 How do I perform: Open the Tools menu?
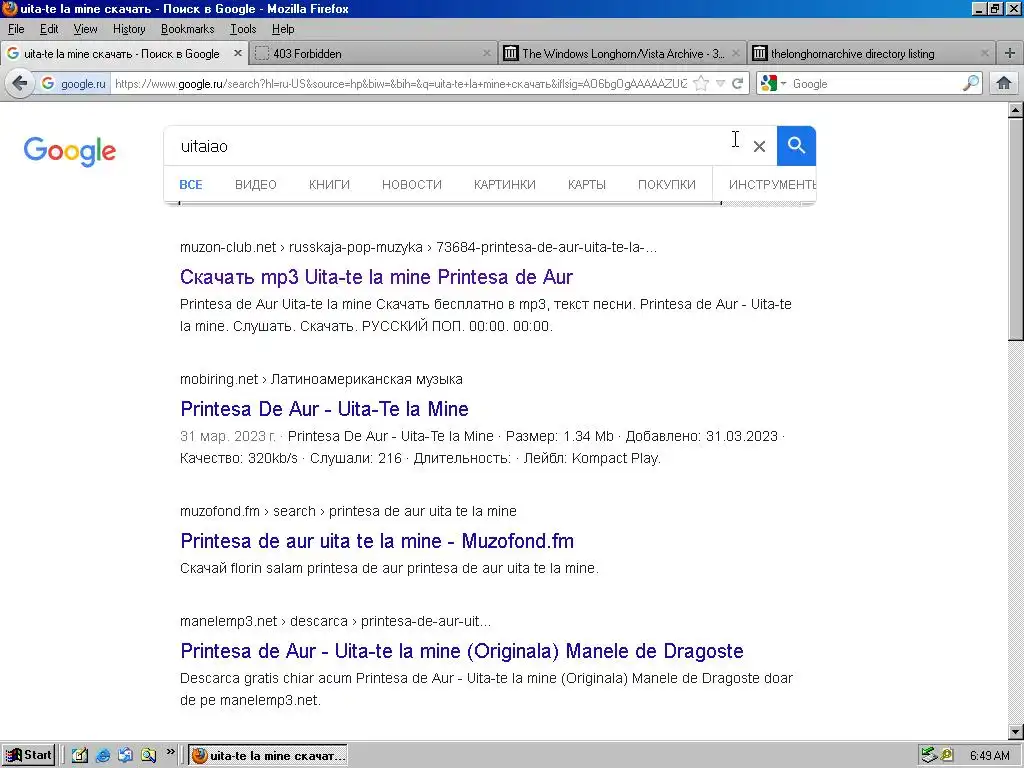(243, 29)
